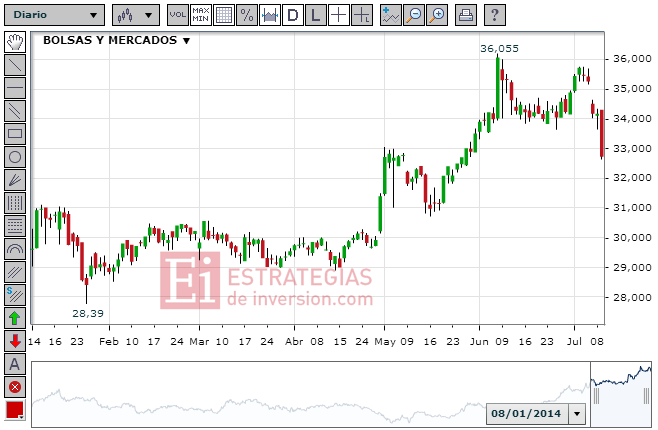Select the arcs drawing tool

[x=15, y=249]
